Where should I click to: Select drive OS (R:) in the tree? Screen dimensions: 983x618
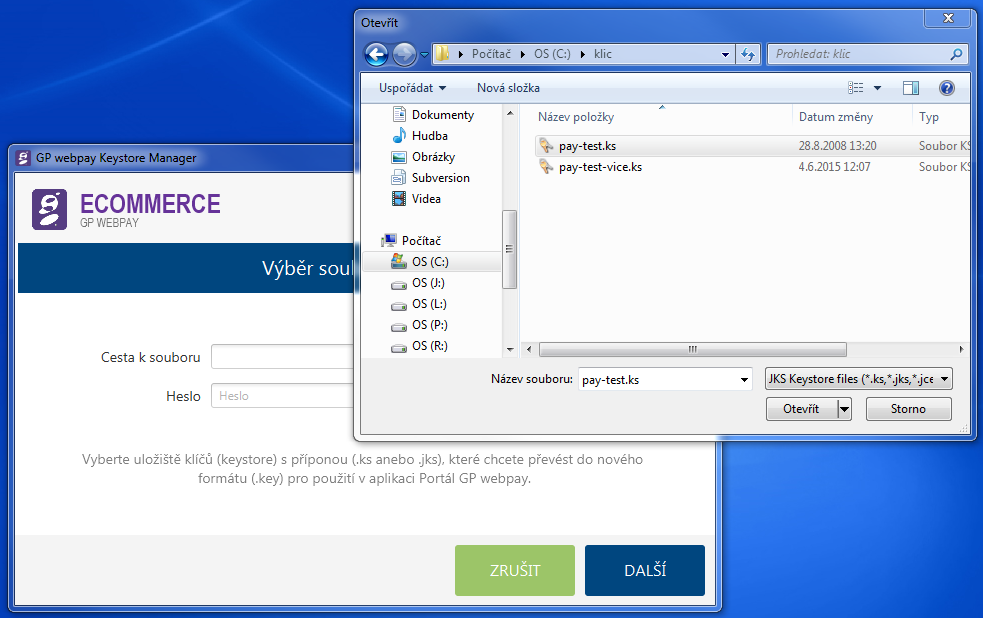pyautogui.click(x=429, y=346)
